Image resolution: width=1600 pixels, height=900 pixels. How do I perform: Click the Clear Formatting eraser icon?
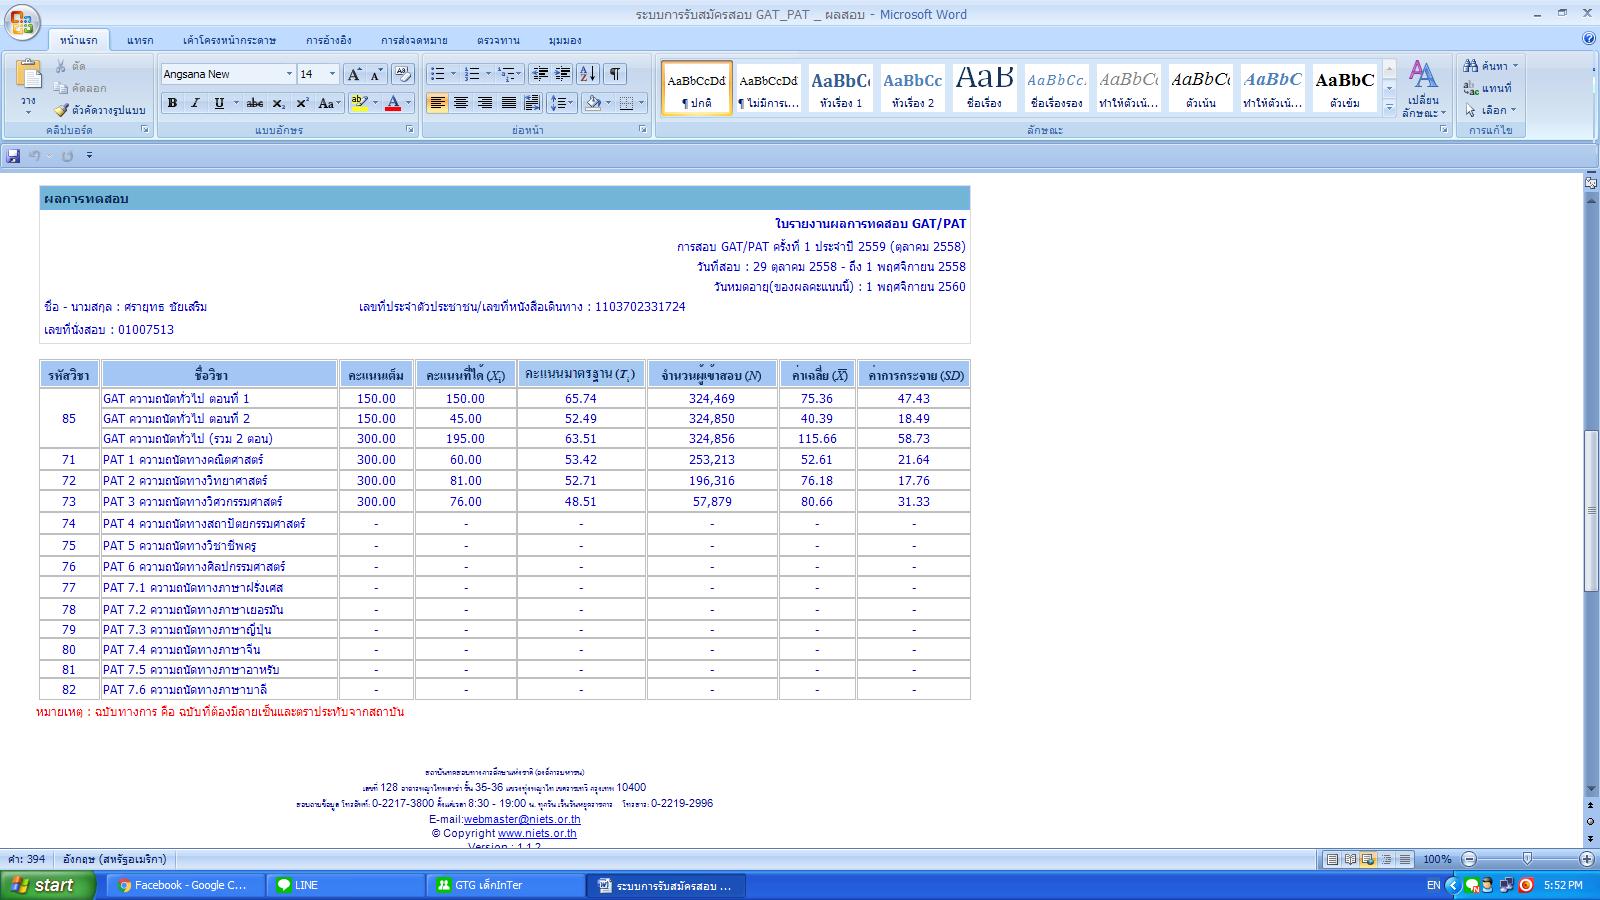pyautogui.click(x=403, y=74)
